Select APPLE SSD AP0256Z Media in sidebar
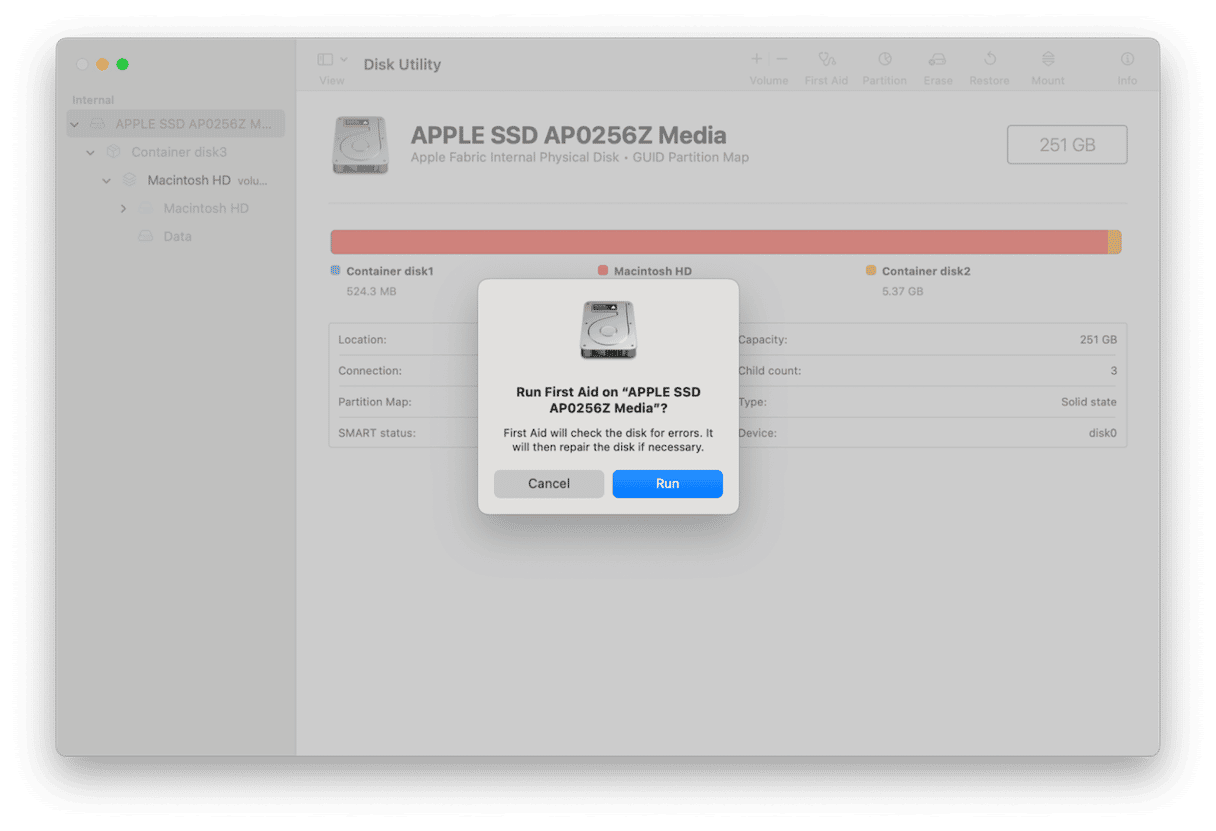The width and height of the screenshot is (1216, 831). [x=176, y=124]
